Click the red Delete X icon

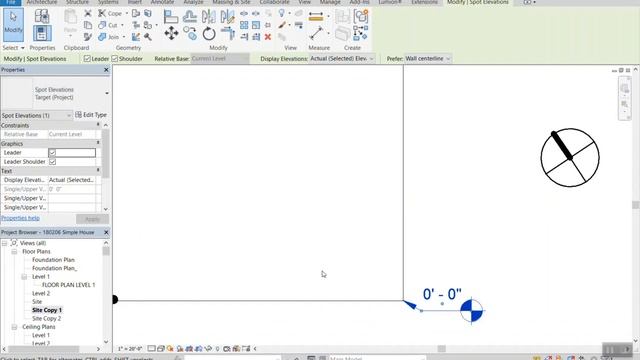coord(268,37)
